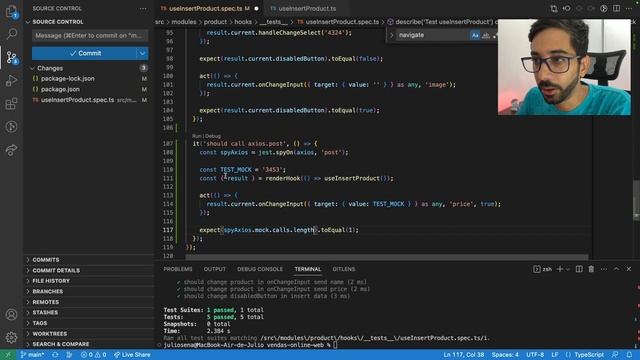Close the terminal panel with X

coord(629,269)
